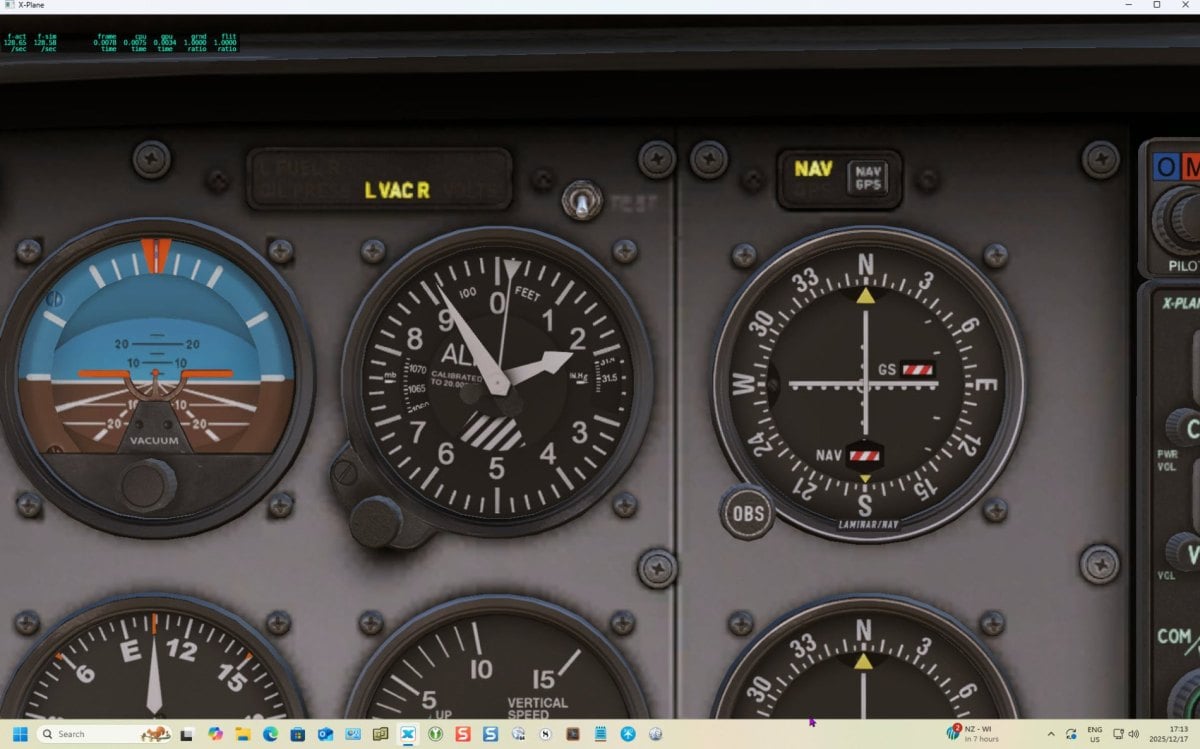Click the taskbar Search box
The height and width of the screenshot is (749, 1200).
click(103, 734)
